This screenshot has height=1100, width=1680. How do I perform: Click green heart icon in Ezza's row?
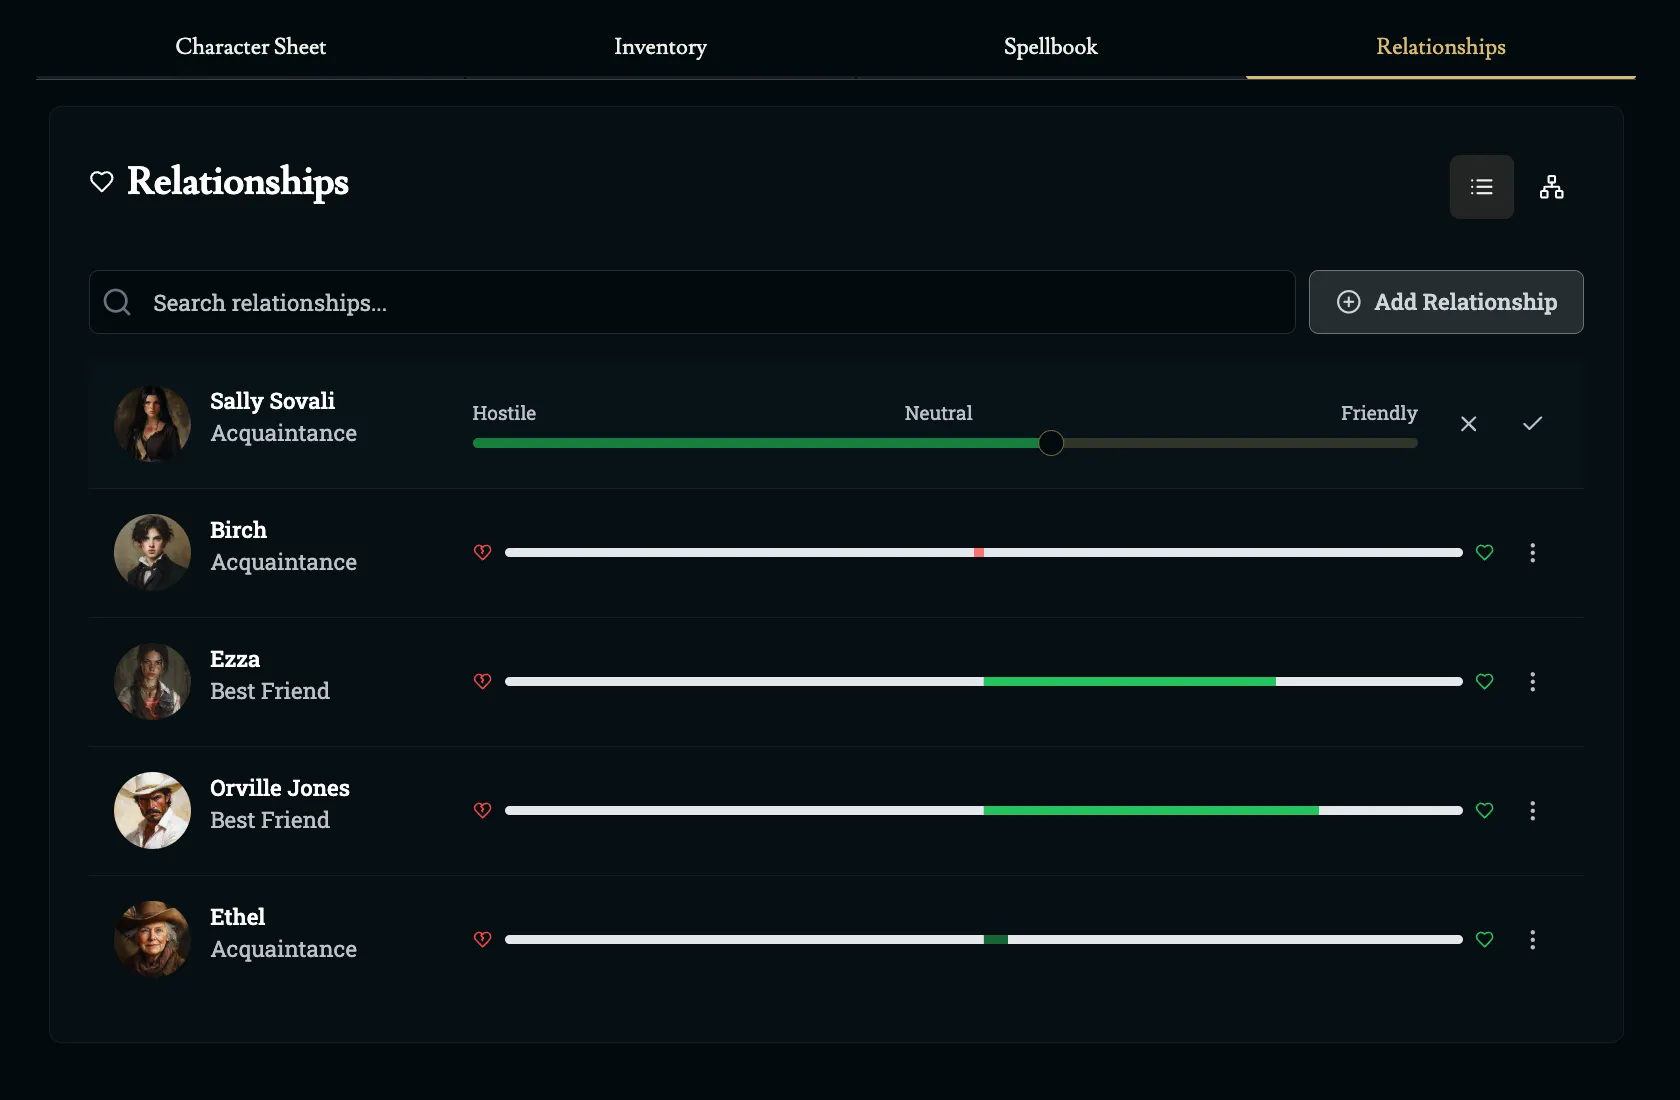coord(1484,682)
